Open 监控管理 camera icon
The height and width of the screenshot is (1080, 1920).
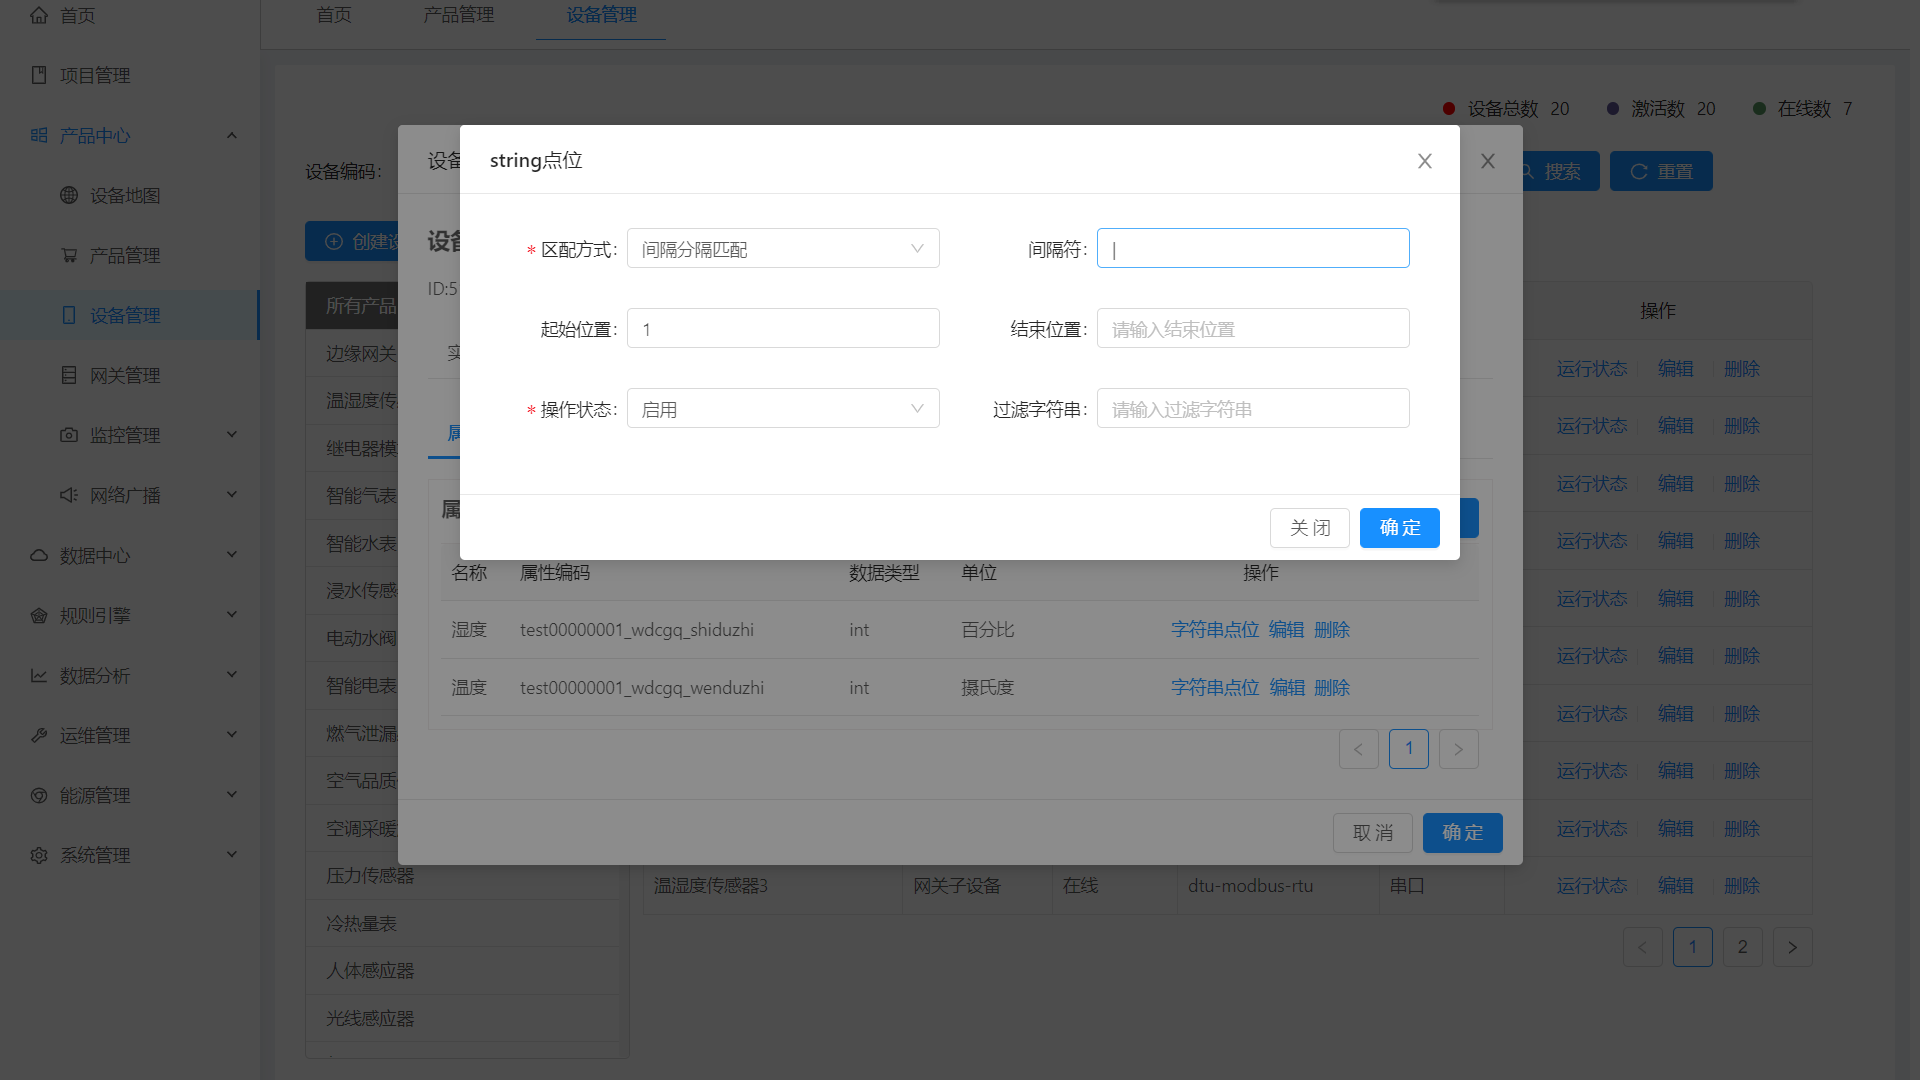point(68,435)
